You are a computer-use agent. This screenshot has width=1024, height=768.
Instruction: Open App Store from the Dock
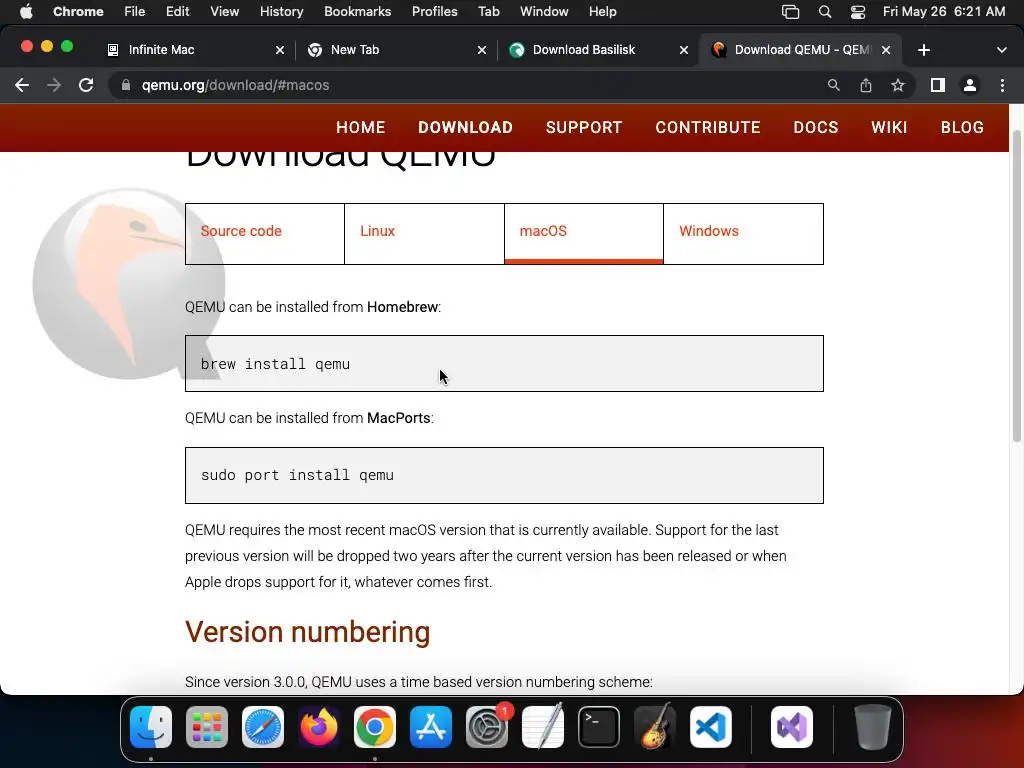[431, 727]
